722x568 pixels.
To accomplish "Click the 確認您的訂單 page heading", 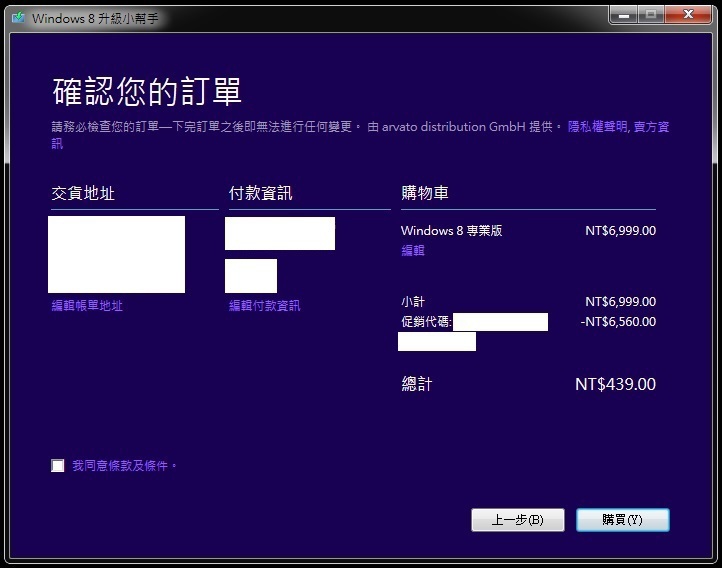I will [147, 92].
